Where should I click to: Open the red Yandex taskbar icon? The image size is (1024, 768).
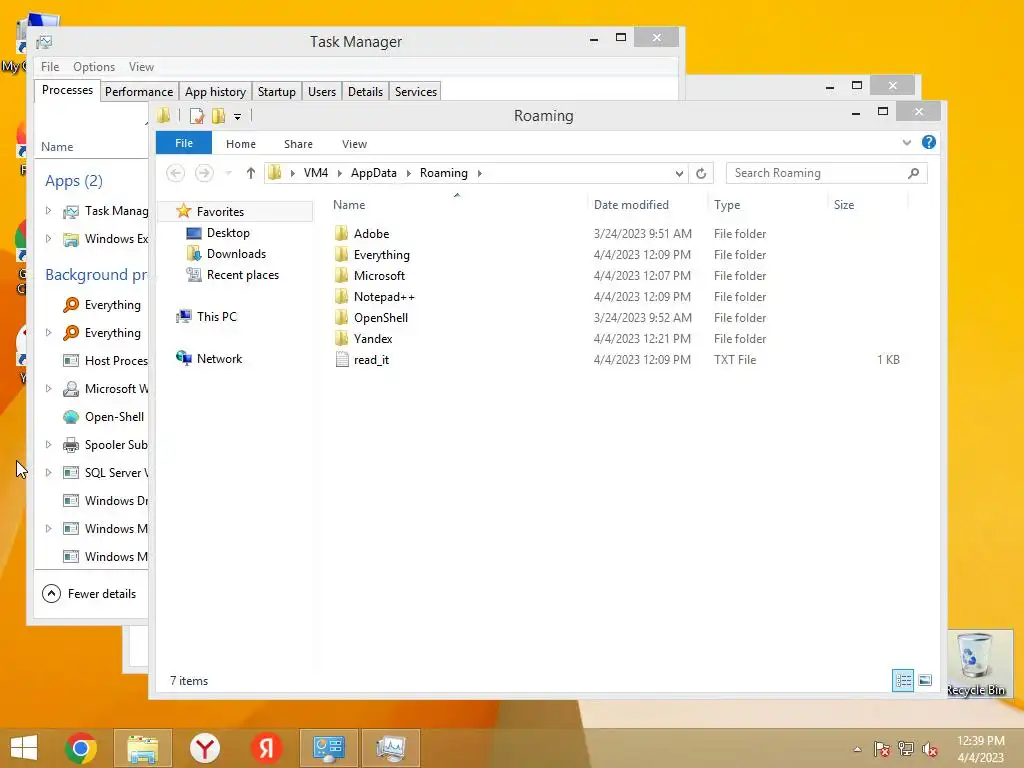click(266, 748)
